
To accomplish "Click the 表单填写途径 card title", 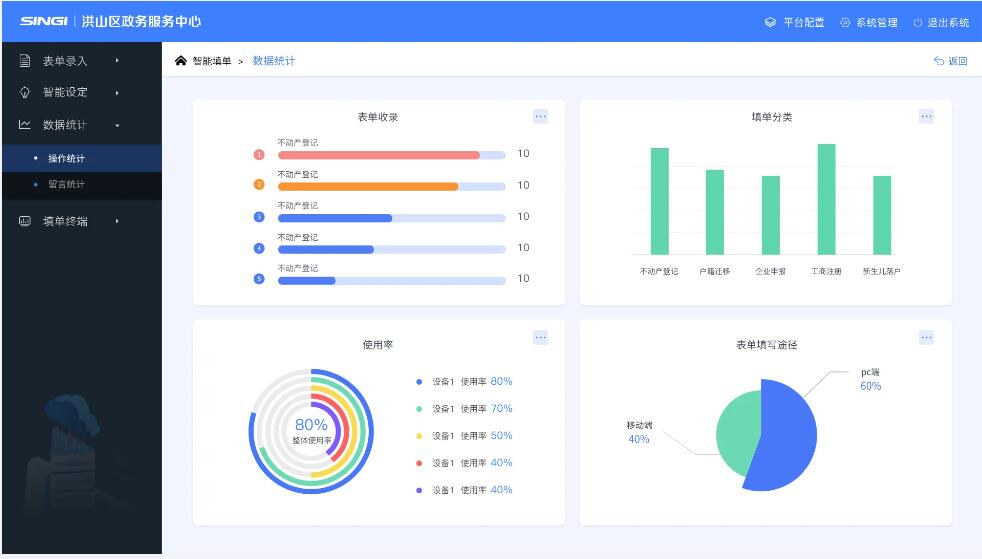I will pyautogui.click(x=767, y=345).
